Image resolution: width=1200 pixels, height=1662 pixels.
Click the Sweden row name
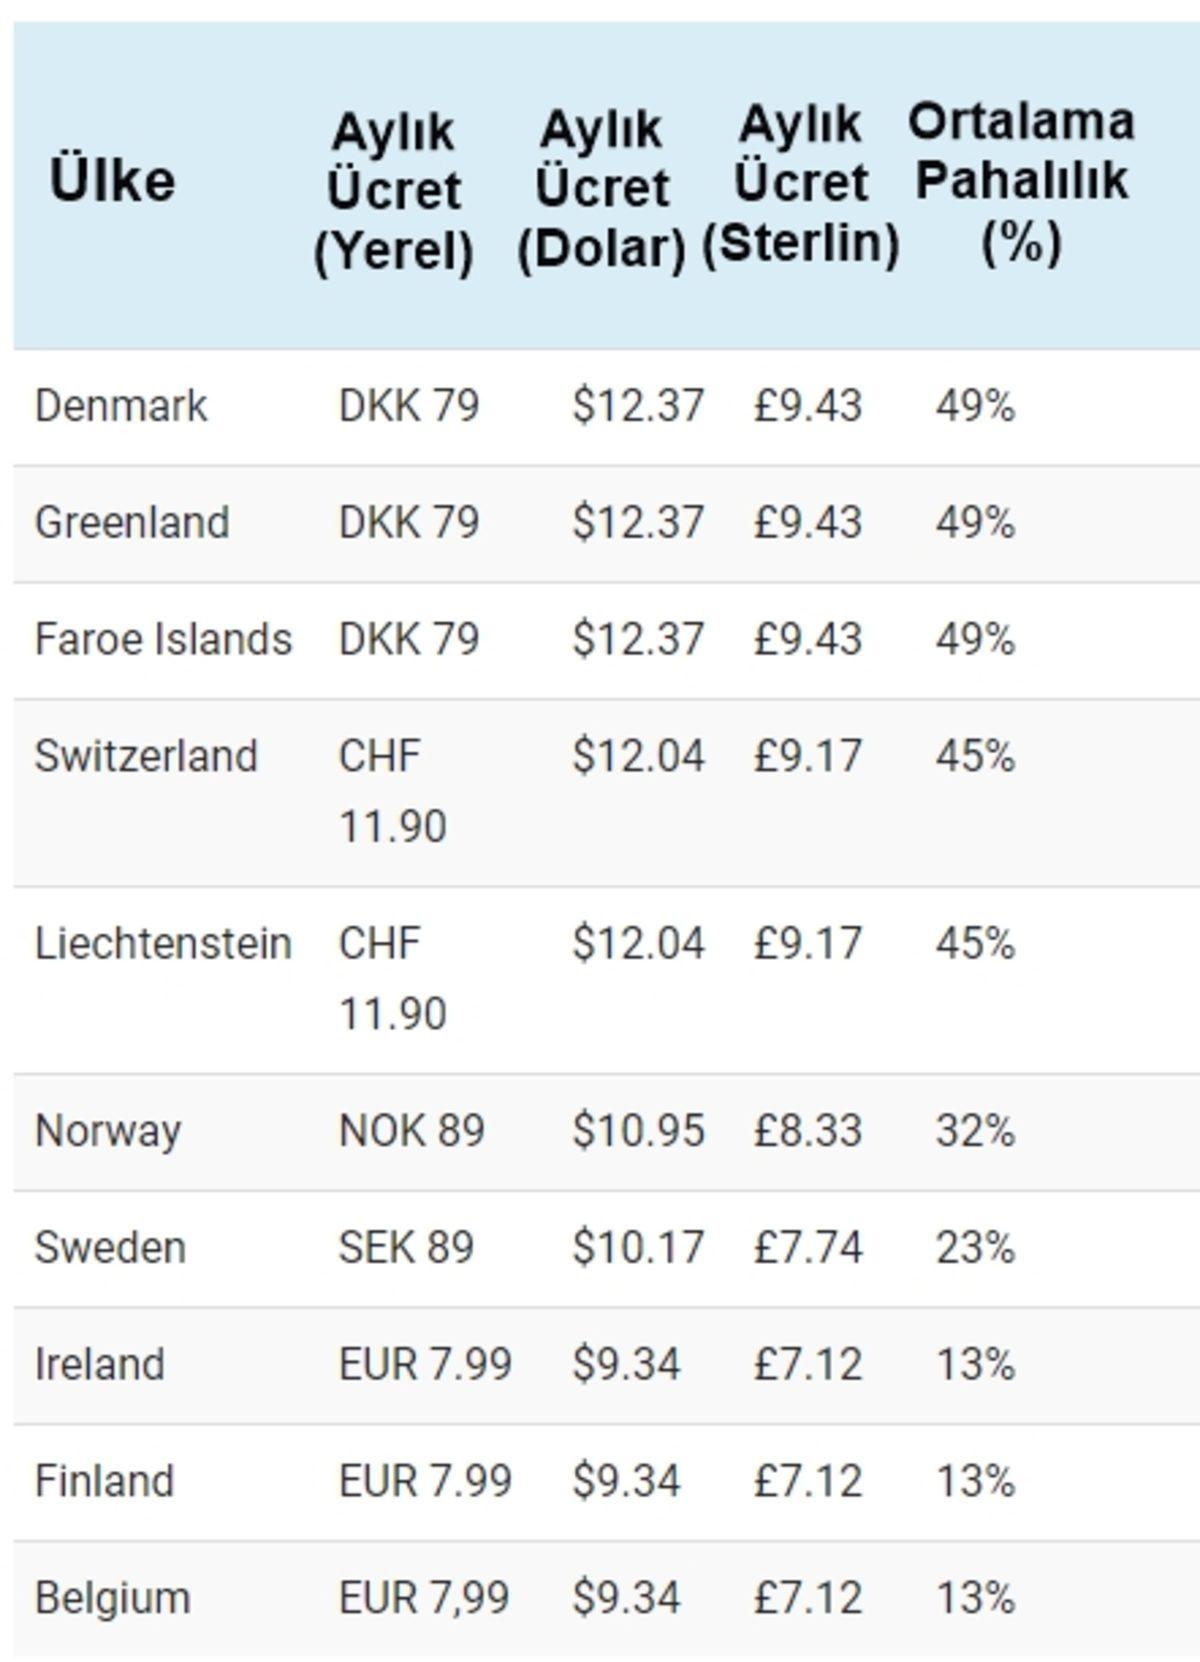(110, 1248)
